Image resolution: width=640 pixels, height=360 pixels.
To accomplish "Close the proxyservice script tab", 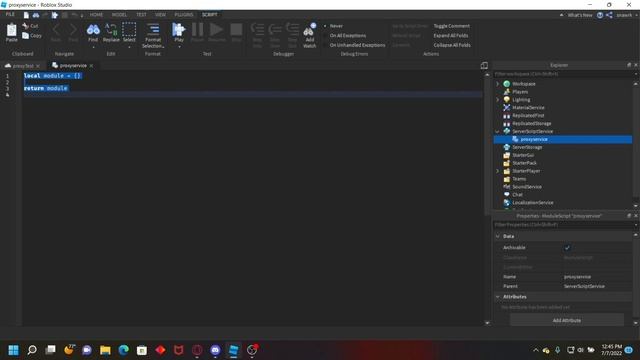I will (x=91, y=66).
